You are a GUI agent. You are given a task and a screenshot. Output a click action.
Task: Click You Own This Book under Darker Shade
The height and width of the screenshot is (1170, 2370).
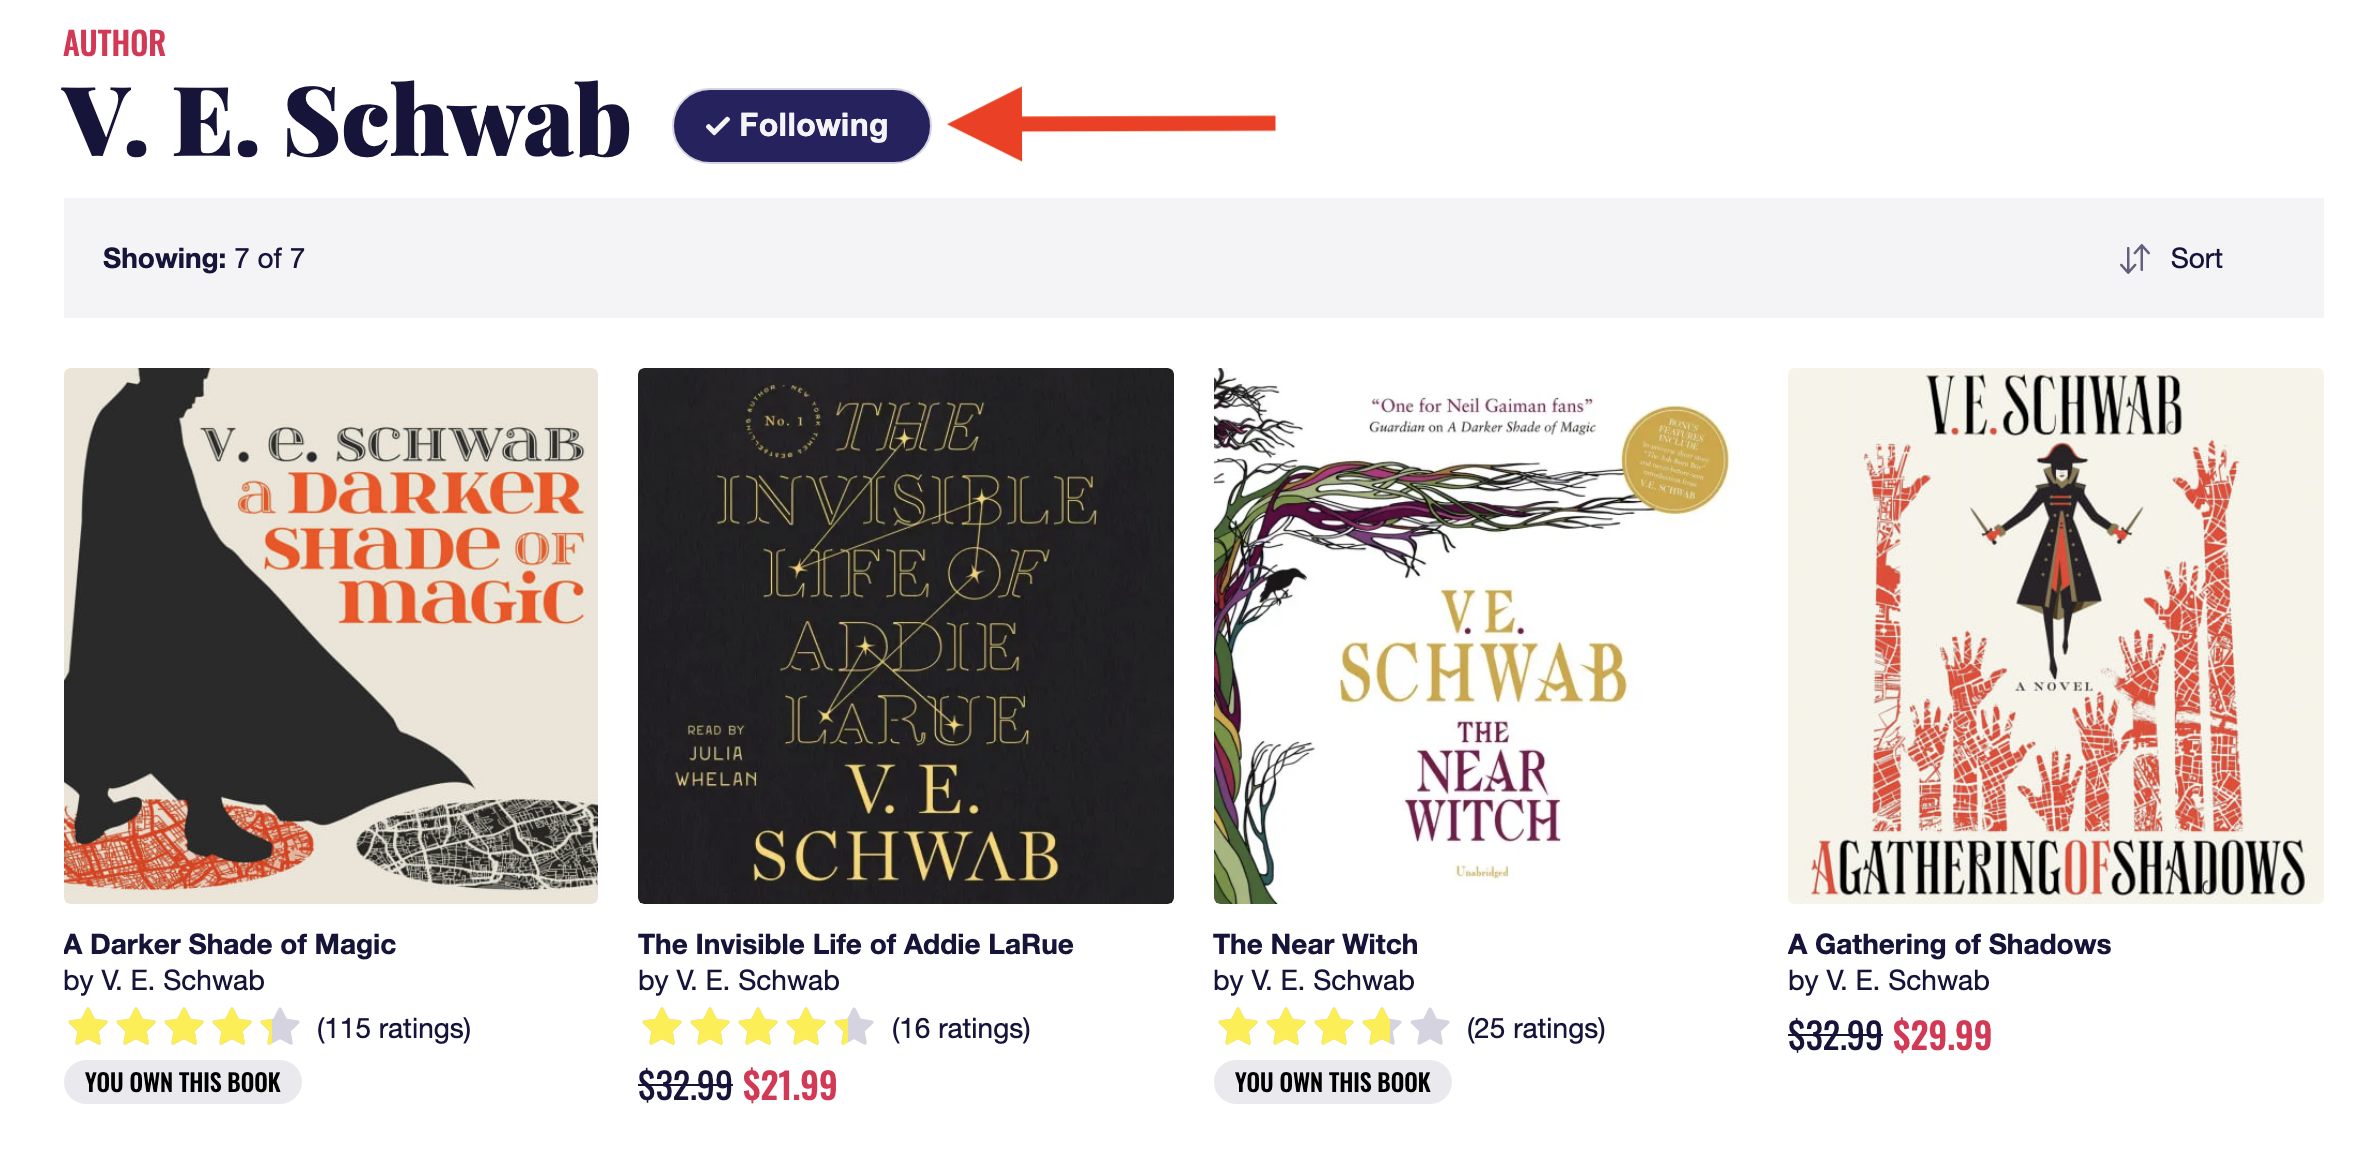pos(183,1082)
